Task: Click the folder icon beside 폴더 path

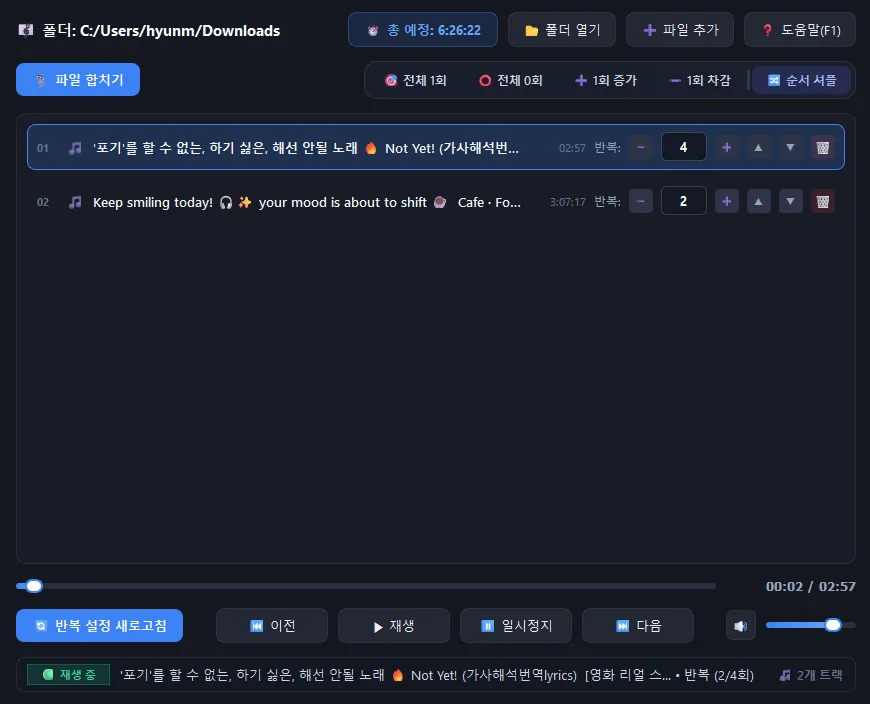Action: [x=26, y=30]
